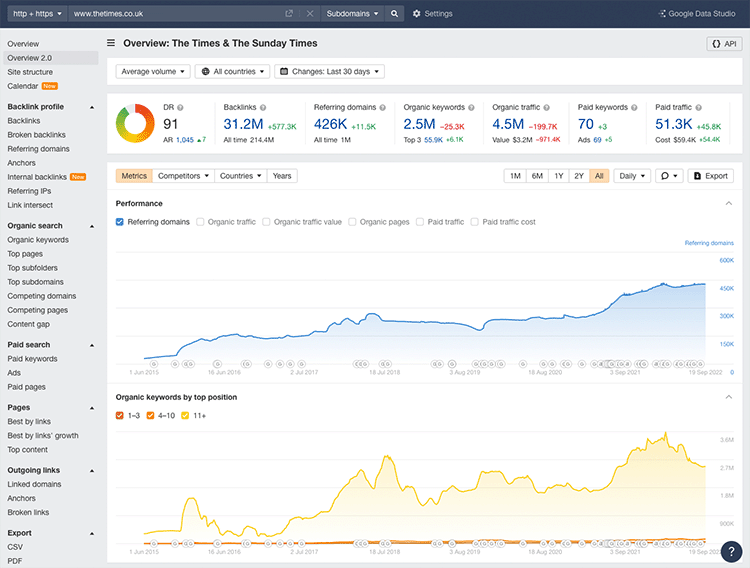
Task: Click Google update marker near 1 Jun 2015 on Performance chart
Action: pyautogui.click(x=154, y=364)
